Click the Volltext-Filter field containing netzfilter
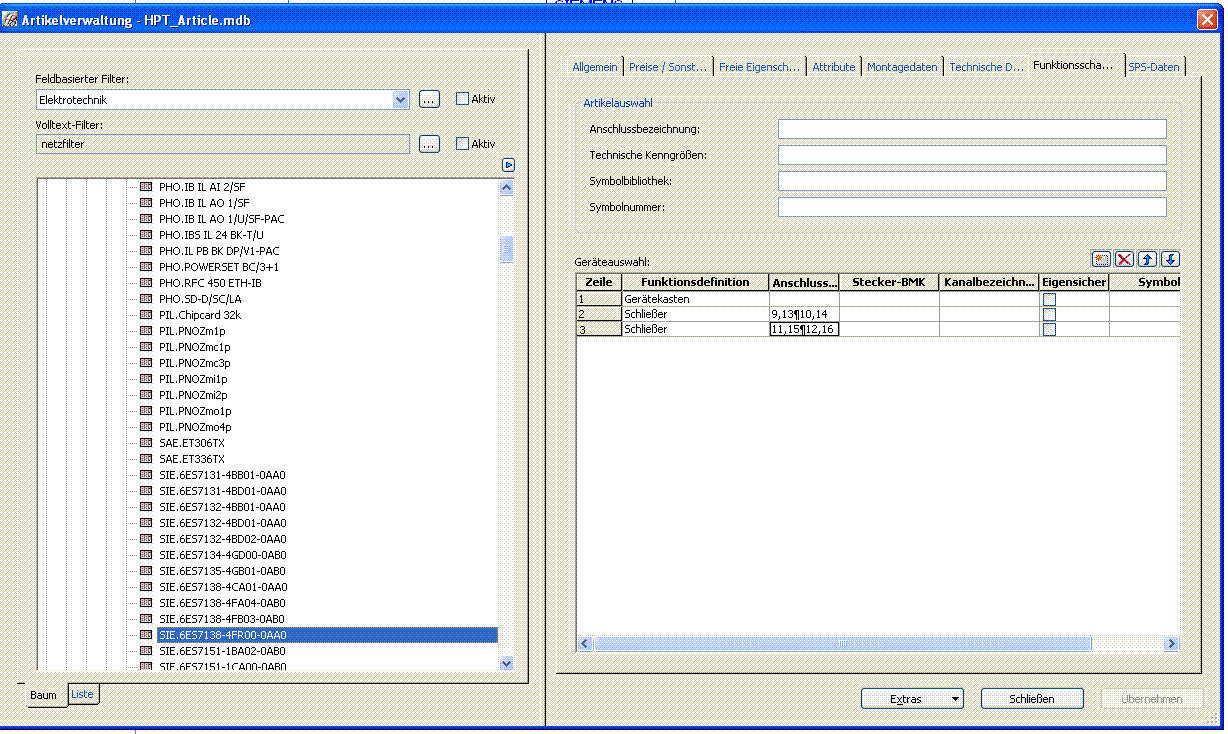The image size is (1228, 734). pyautogui.click(x=222, y=145)
